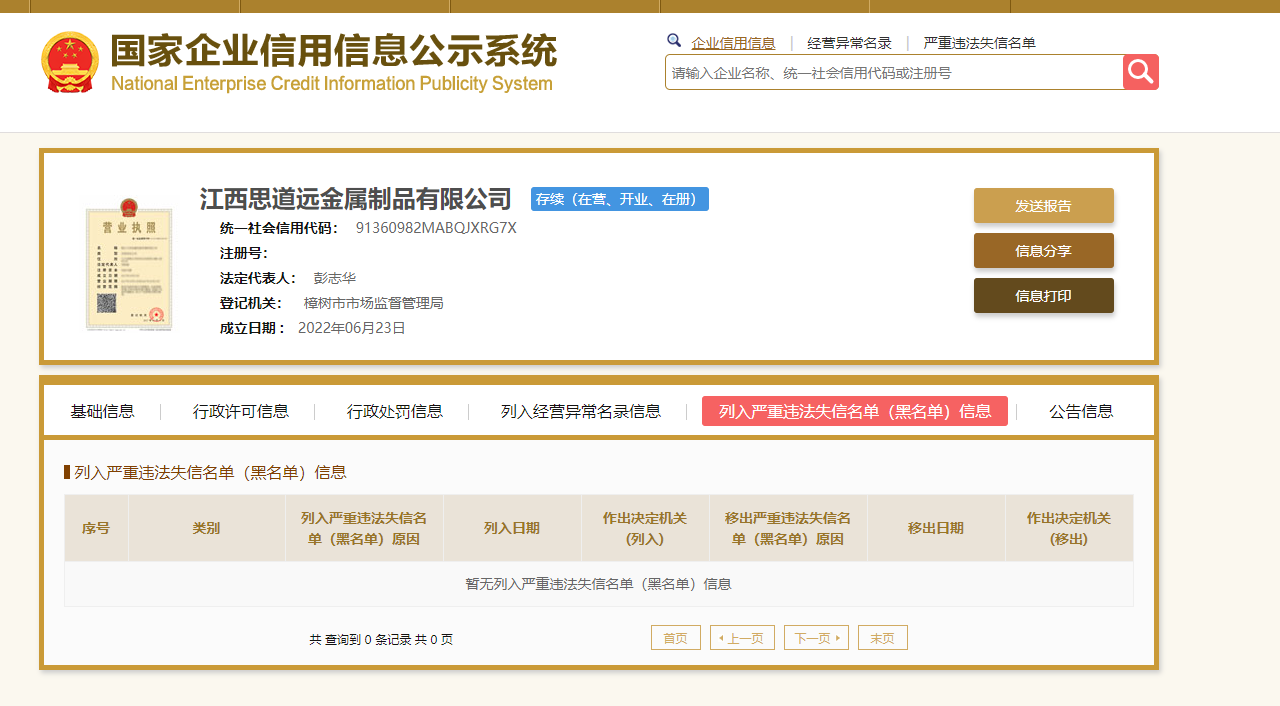The width and height of the screenshot is (1280, 706).
Task: Open the 公告信息 tab
Action: click(1081, 411)
